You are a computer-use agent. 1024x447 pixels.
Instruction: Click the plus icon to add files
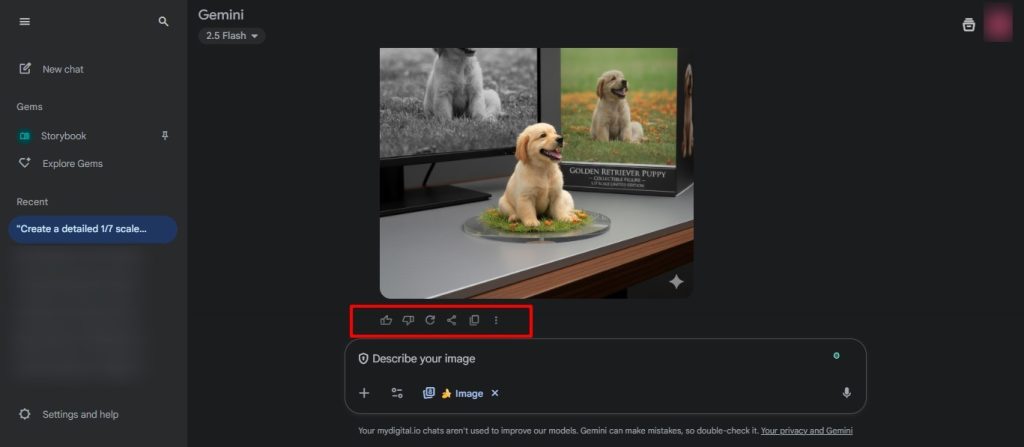click(364, 393)
